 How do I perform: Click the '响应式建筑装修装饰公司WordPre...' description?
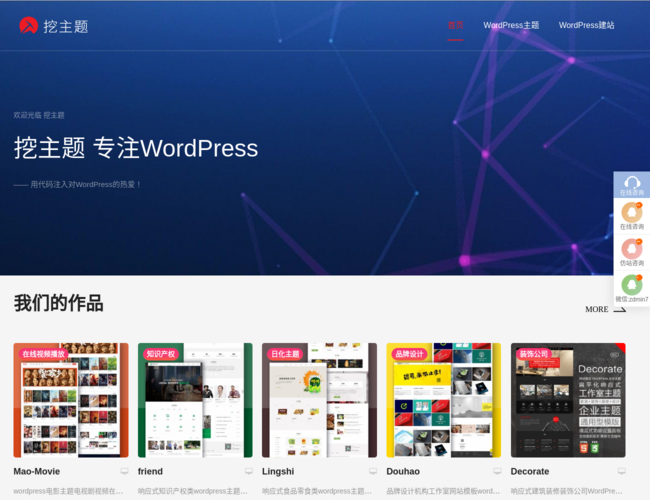coord(567,491)
